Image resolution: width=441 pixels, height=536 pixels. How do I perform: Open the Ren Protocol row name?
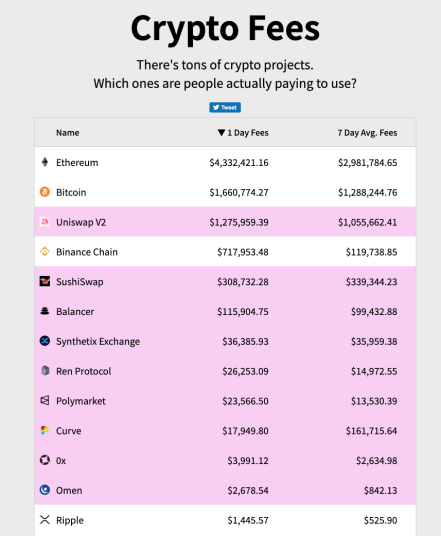coord(83,371)
